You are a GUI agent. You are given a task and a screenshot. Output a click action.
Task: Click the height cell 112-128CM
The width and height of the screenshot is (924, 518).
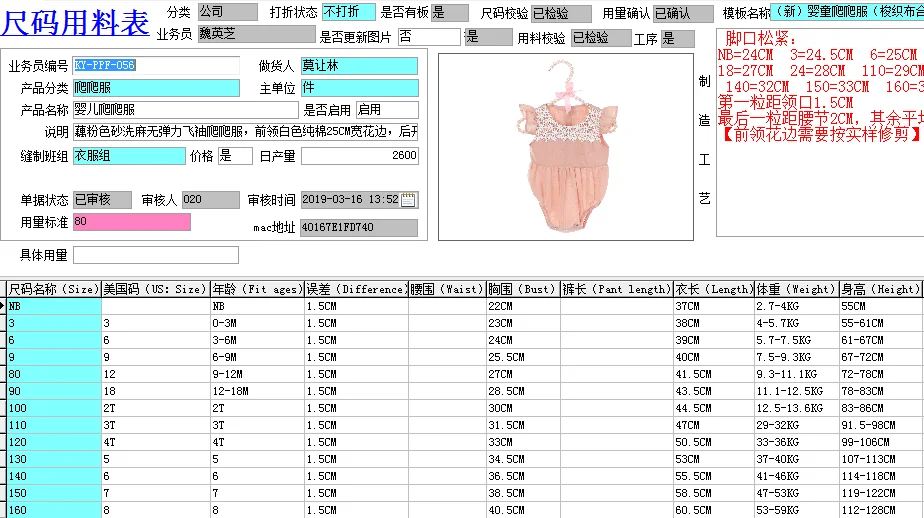point(882,510)
